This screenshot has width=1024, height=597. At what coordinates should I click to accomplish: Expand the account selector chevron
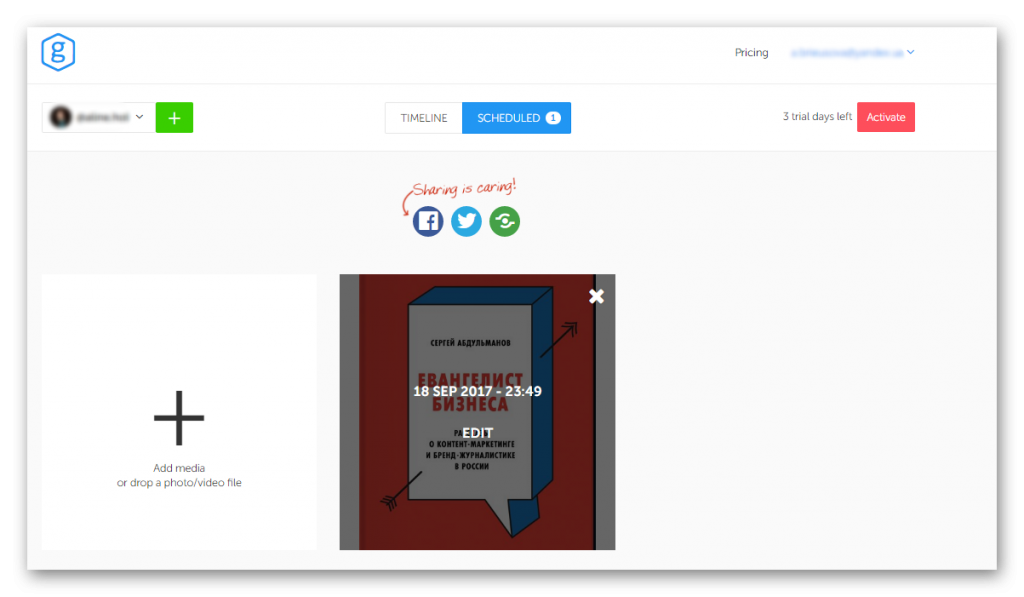[140, 117]
